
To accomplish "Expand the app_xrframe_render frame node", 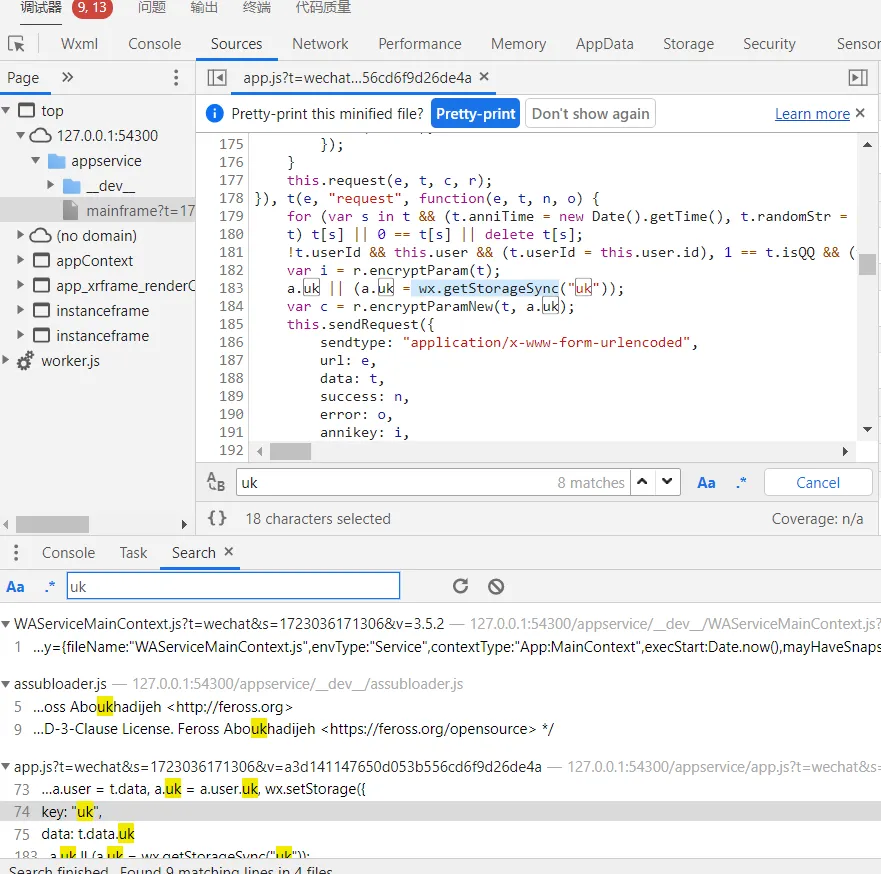I will [x=21, y=285].
